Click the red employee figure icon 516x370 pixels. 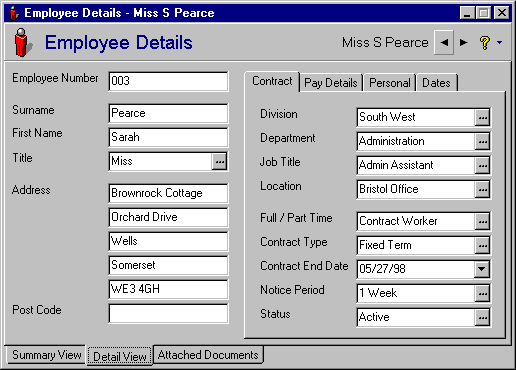(x=21, y=42)
